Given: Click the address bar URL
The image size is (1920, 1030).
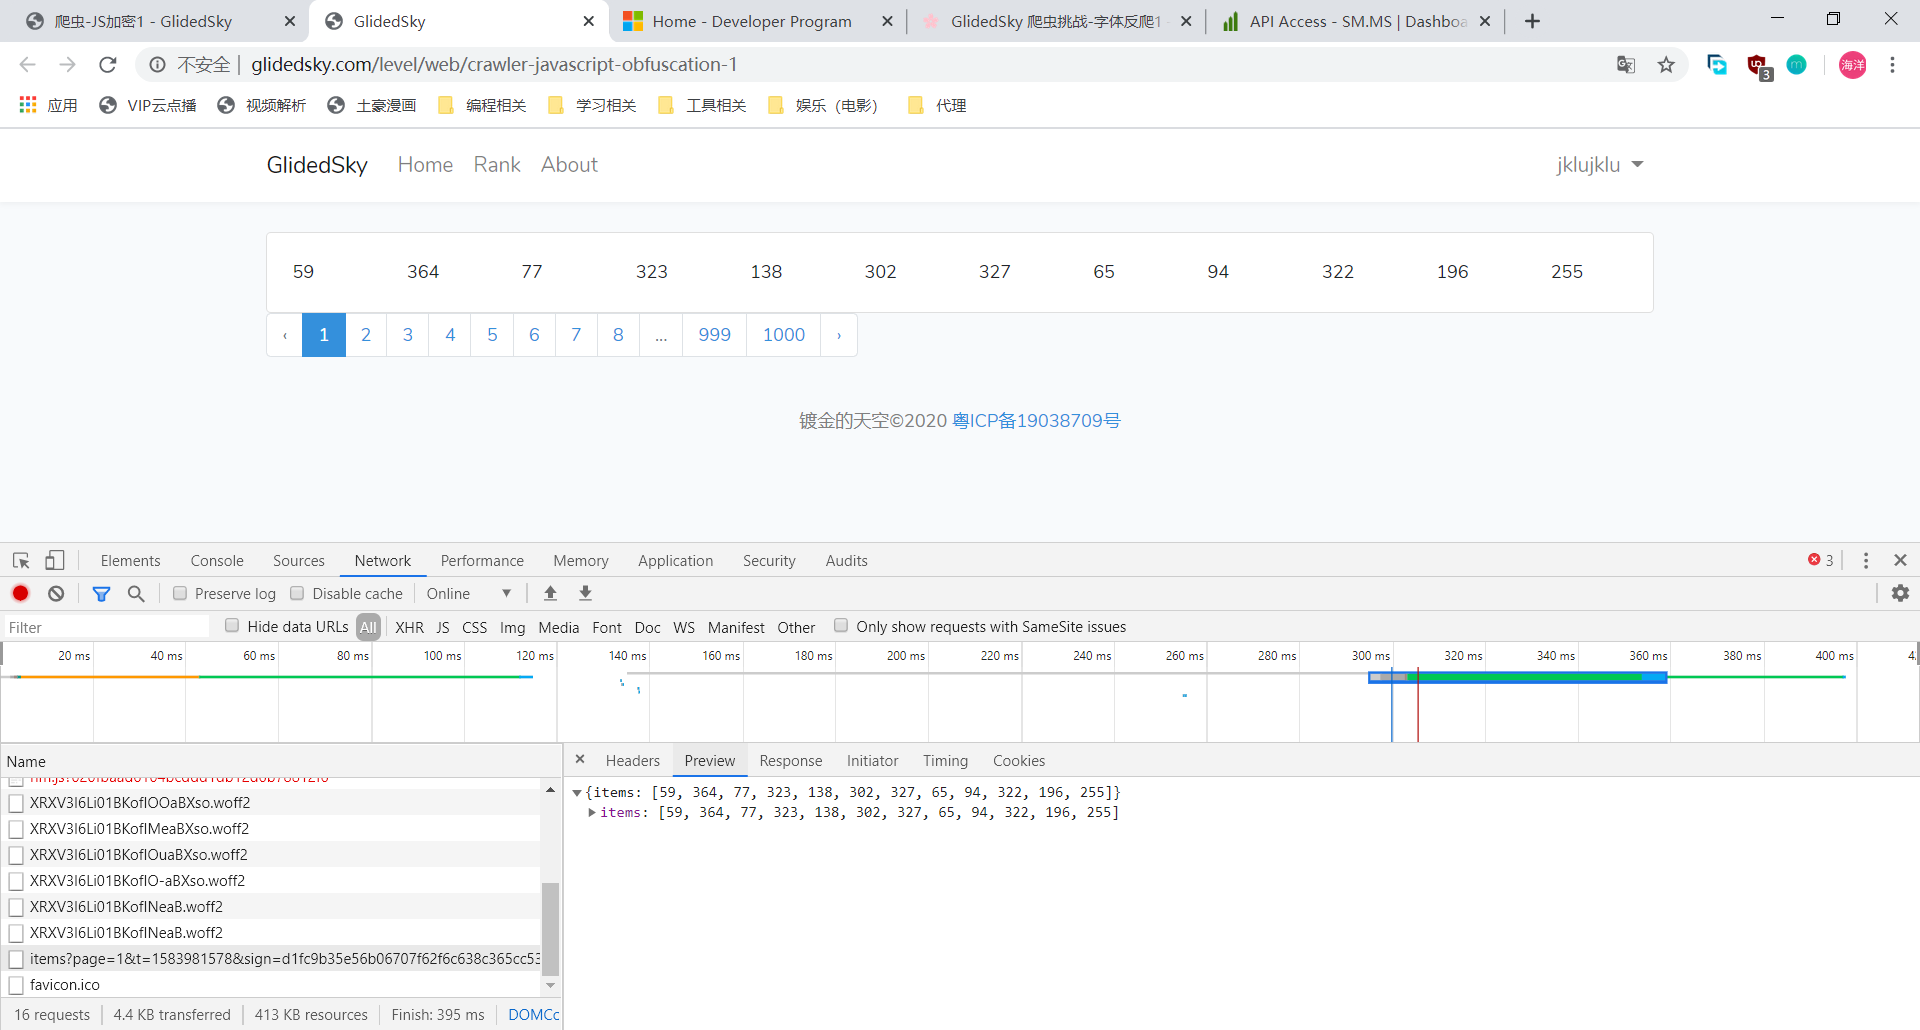Looking at the screenshot, I should (x=494, y=65).
